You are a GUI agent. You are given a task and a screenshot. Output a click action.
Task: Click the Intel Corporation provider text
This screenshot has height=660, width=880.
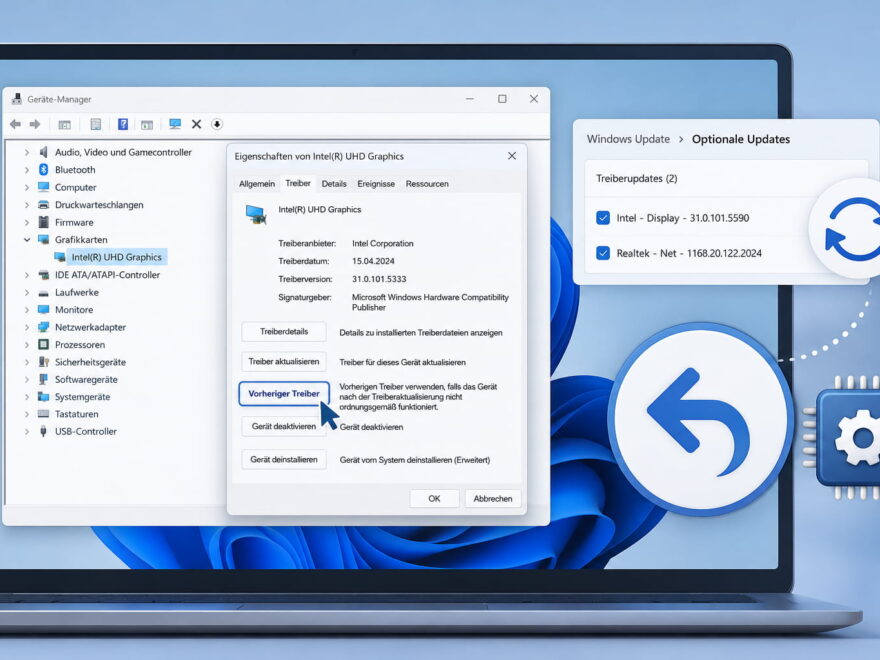pos(383,244)
